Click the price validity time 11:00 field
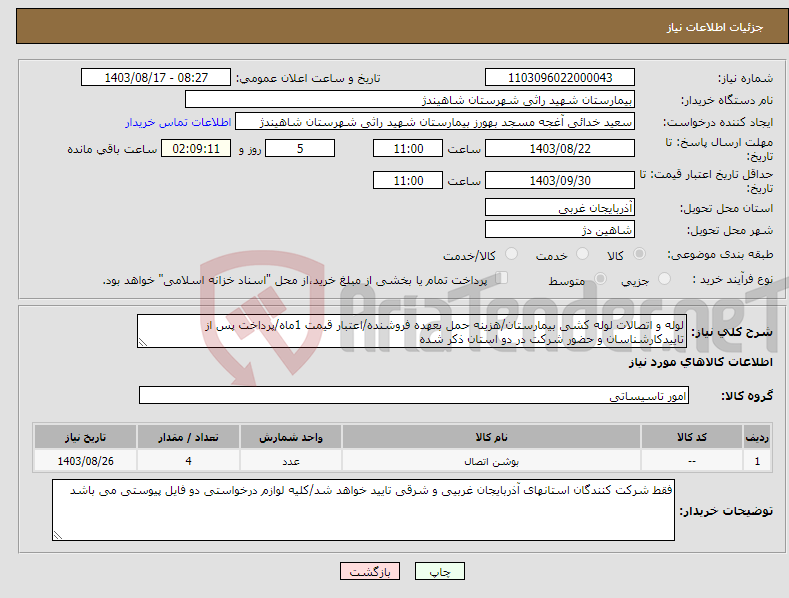 [408, 180]
